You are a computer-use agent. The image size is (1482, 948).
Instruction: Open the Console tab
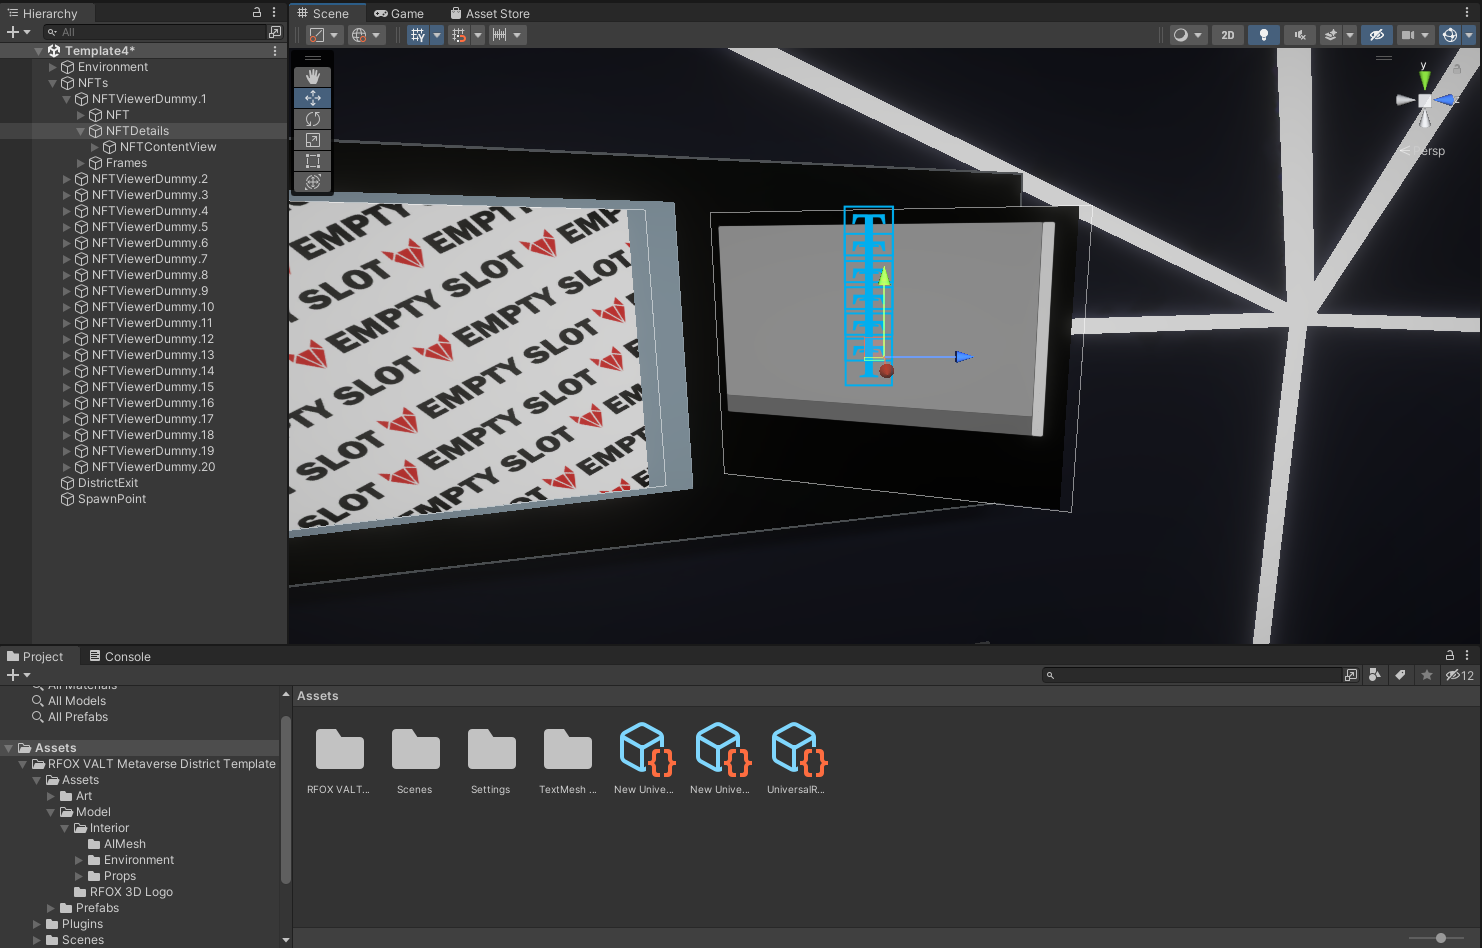(x=120, y=656)
